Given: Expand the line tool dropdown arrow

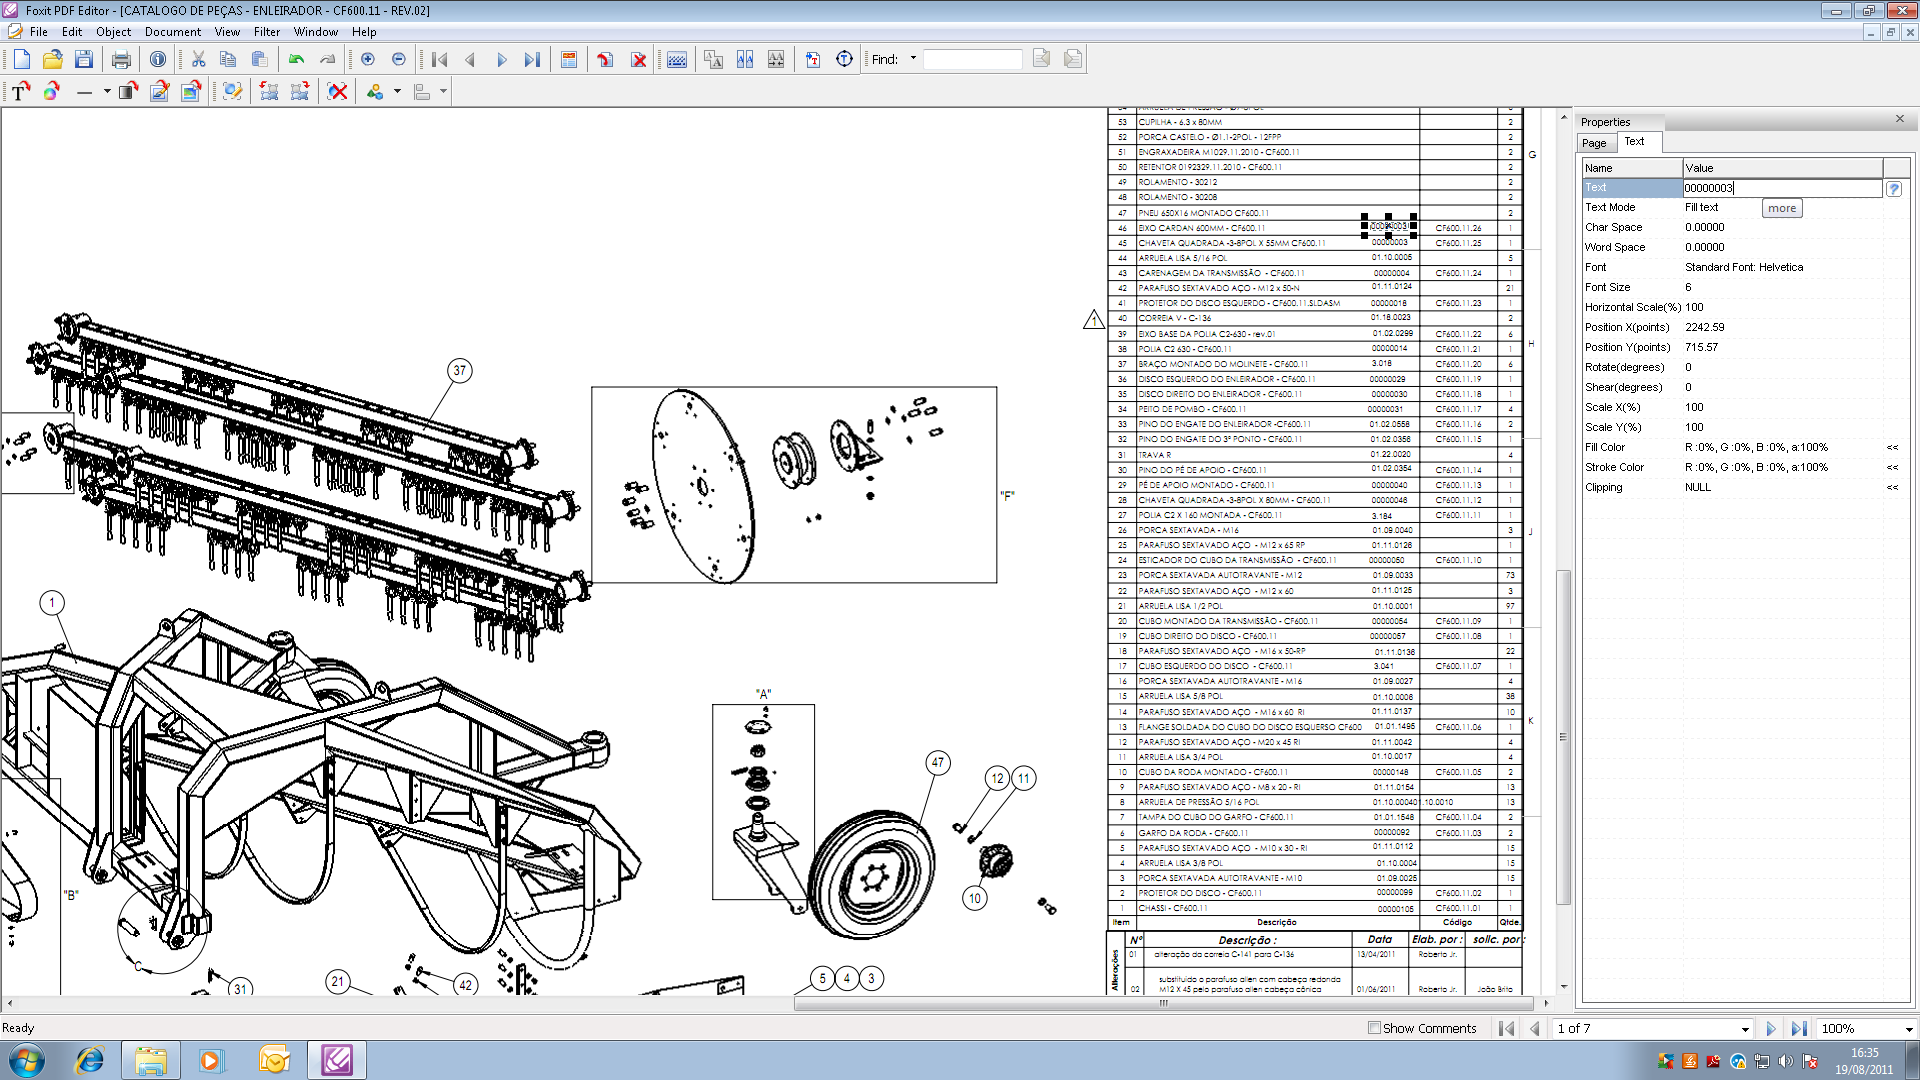Looking at the screenshot, I should point(107,92).
